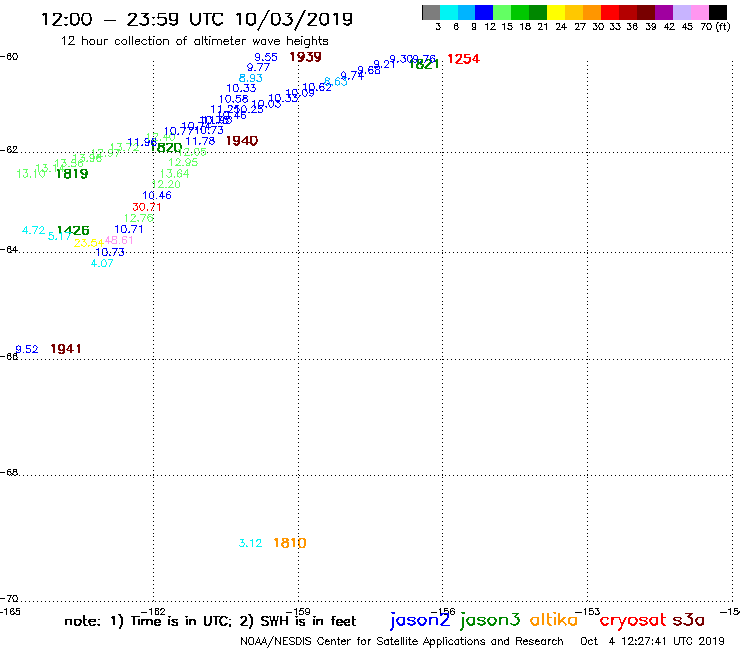This screenshot has height=650, width=740.
Task: Click the light green wave height value 12.76
Action: [x=139, y=218]
